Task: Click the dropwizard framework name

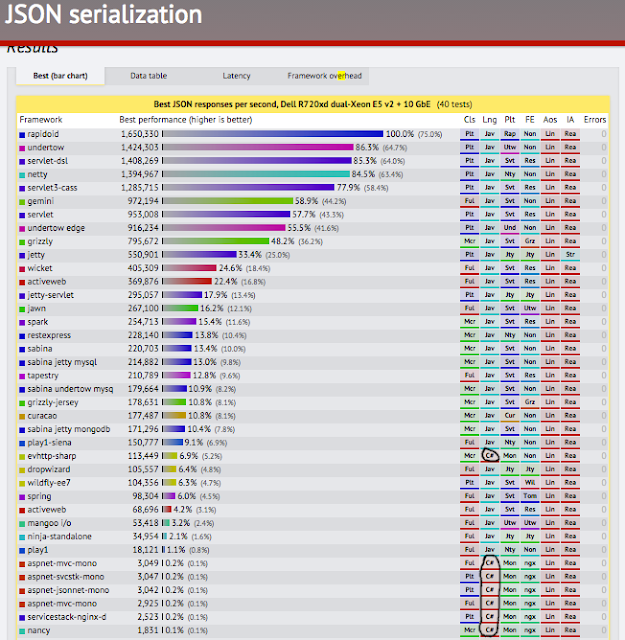Action: (x=49, y=469)
